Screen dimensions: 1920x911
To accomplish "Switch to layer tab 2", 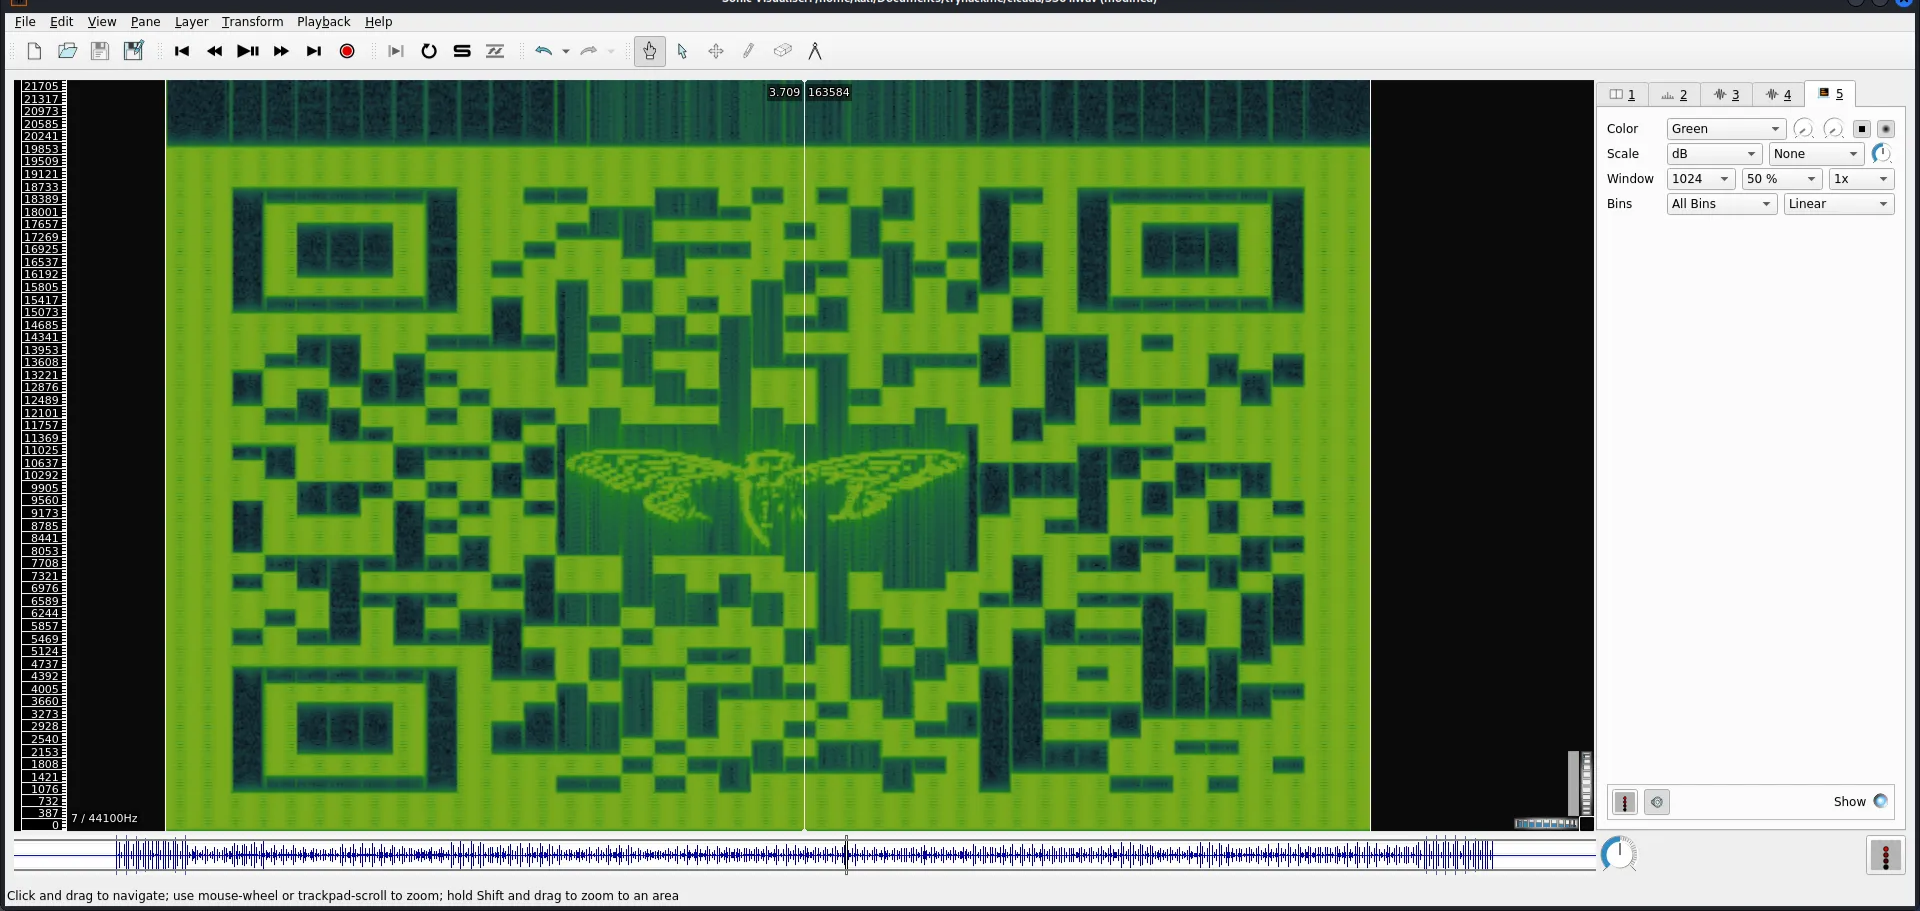I will [1674, 95].
